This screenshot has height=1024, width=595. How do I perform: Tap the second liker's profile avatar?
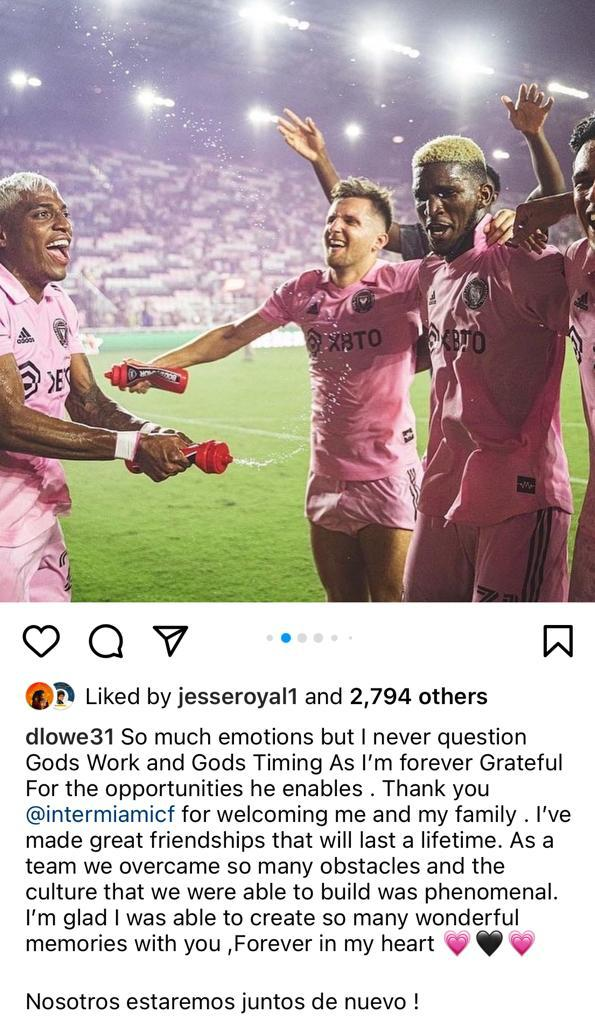point(63,696)
